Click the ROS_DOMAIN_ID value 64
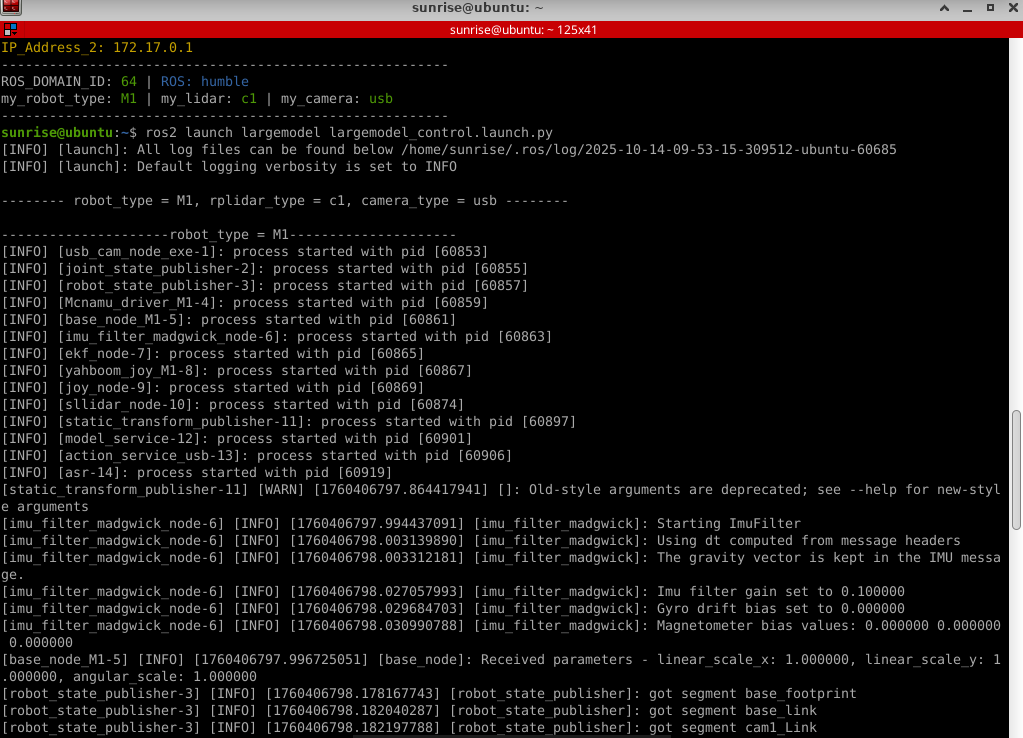The image size is (1023, 738). point(127,81)
